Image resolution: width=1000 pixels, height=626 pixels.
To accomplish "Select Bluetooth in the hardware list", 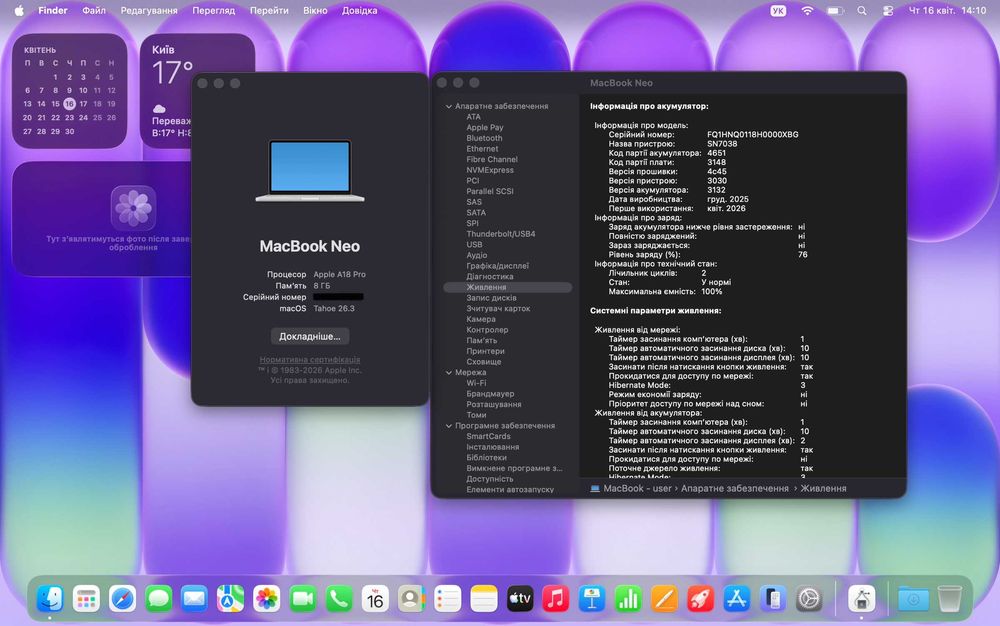I will (484, 138).
